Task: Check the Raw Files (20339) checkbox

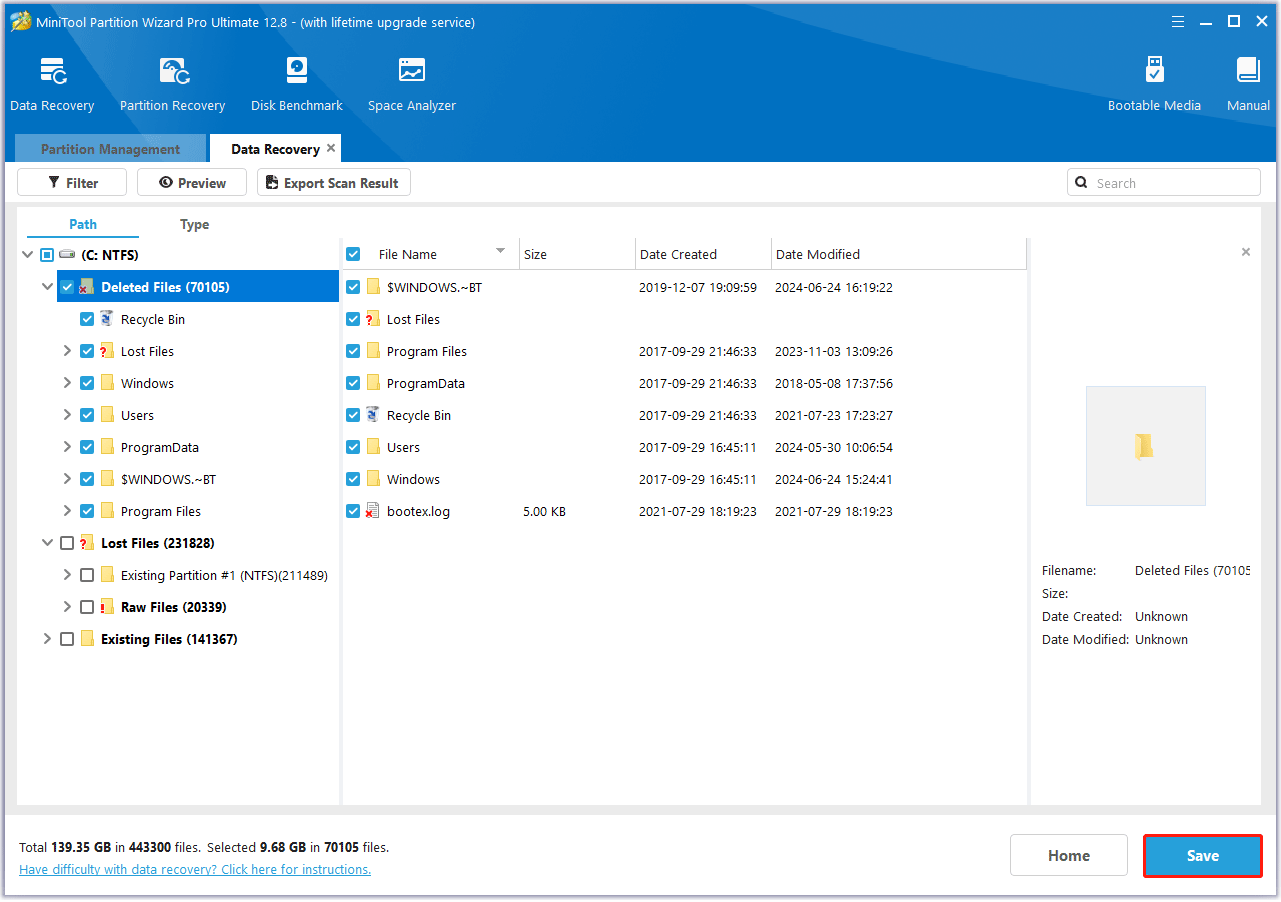Action: pos(87,607)
